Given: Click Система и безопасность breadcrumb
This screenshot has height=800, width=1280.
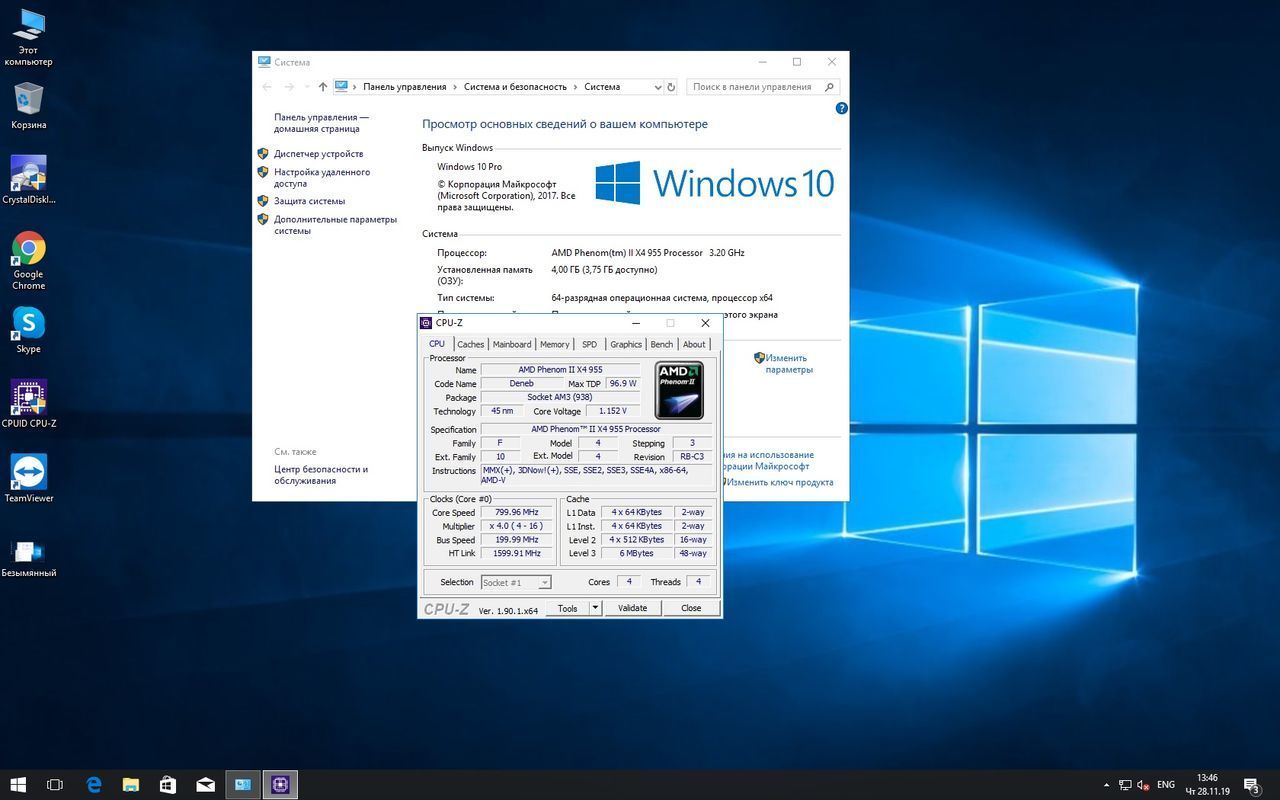Looking at the screenshot, I should tap(515, 87).
